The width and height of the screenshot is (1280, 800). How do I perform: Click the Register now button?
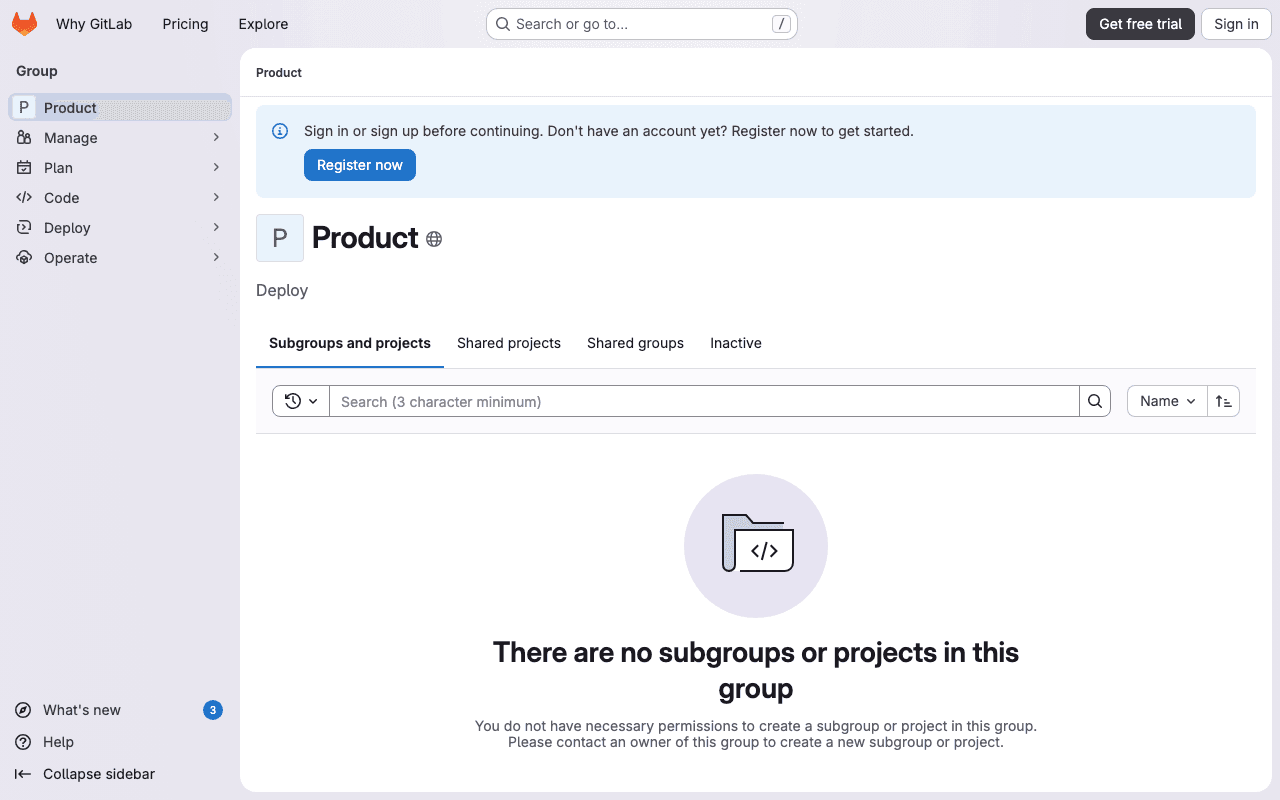click(360, 165)
